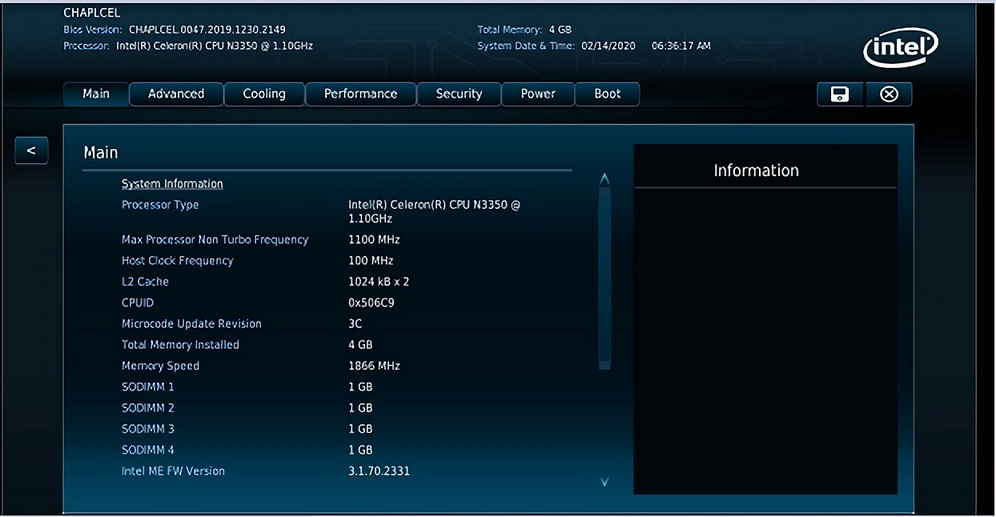
Task: Click the header Processor name text
Action: coord(214,46)
